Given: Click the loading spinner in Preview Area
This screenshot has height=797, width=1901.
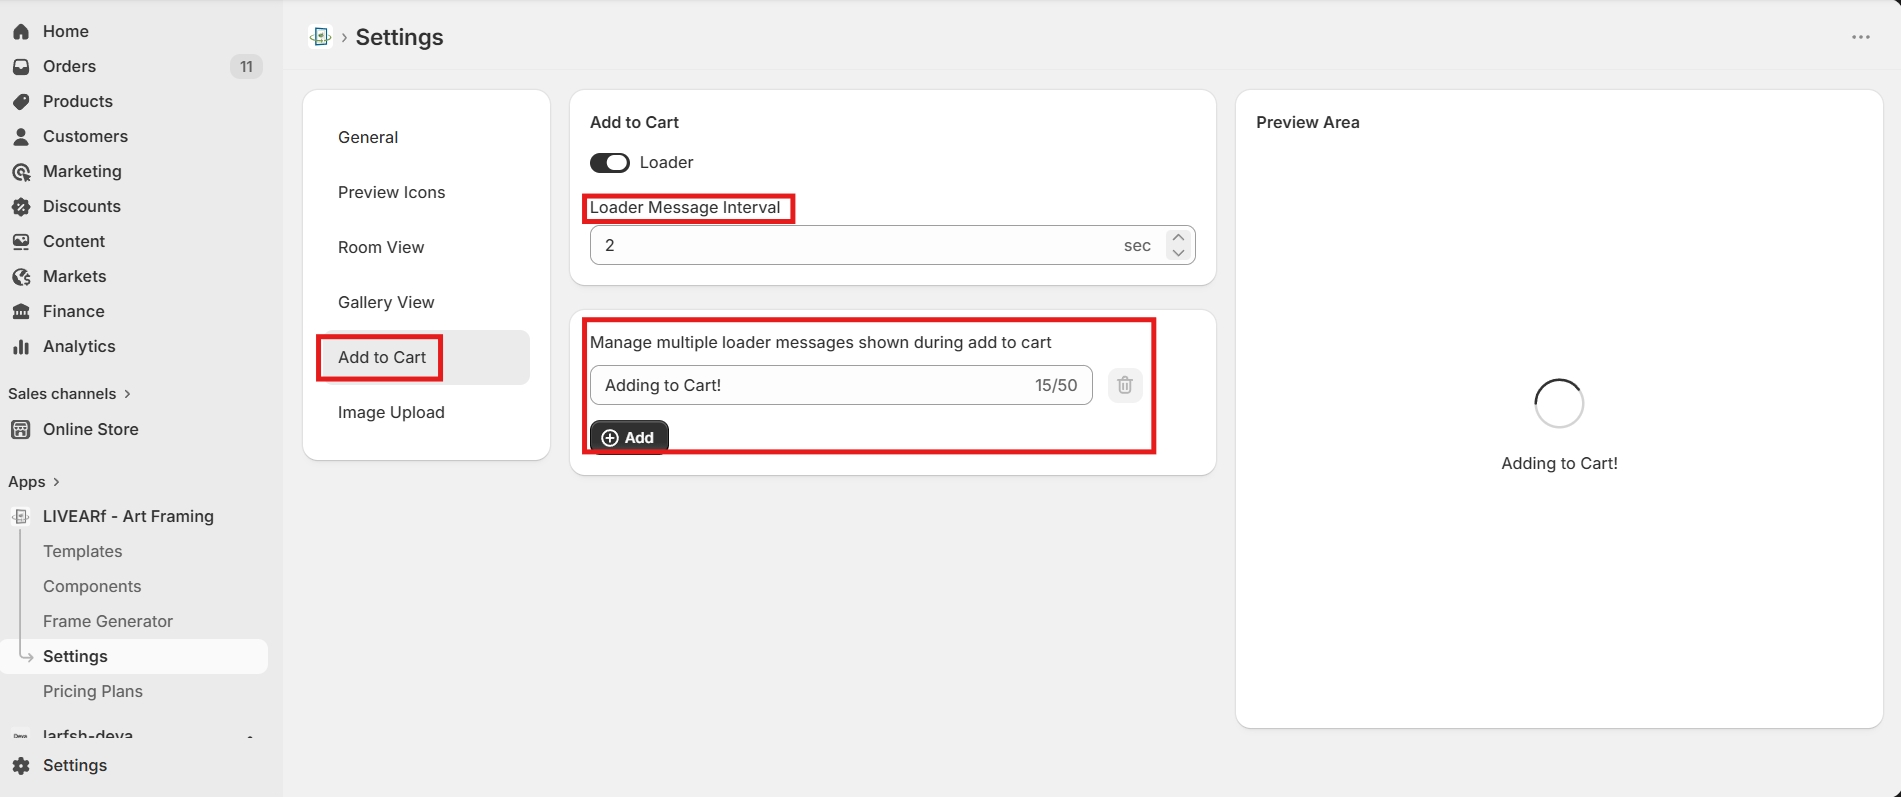Looking at the screenshot, I should click(x=1559, y=403).
